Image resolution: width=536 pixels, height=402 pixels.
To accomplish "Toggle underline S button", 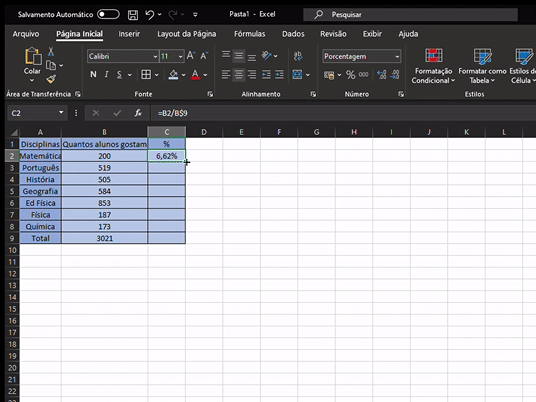I will pyautogui.click(x=119, y=75).
